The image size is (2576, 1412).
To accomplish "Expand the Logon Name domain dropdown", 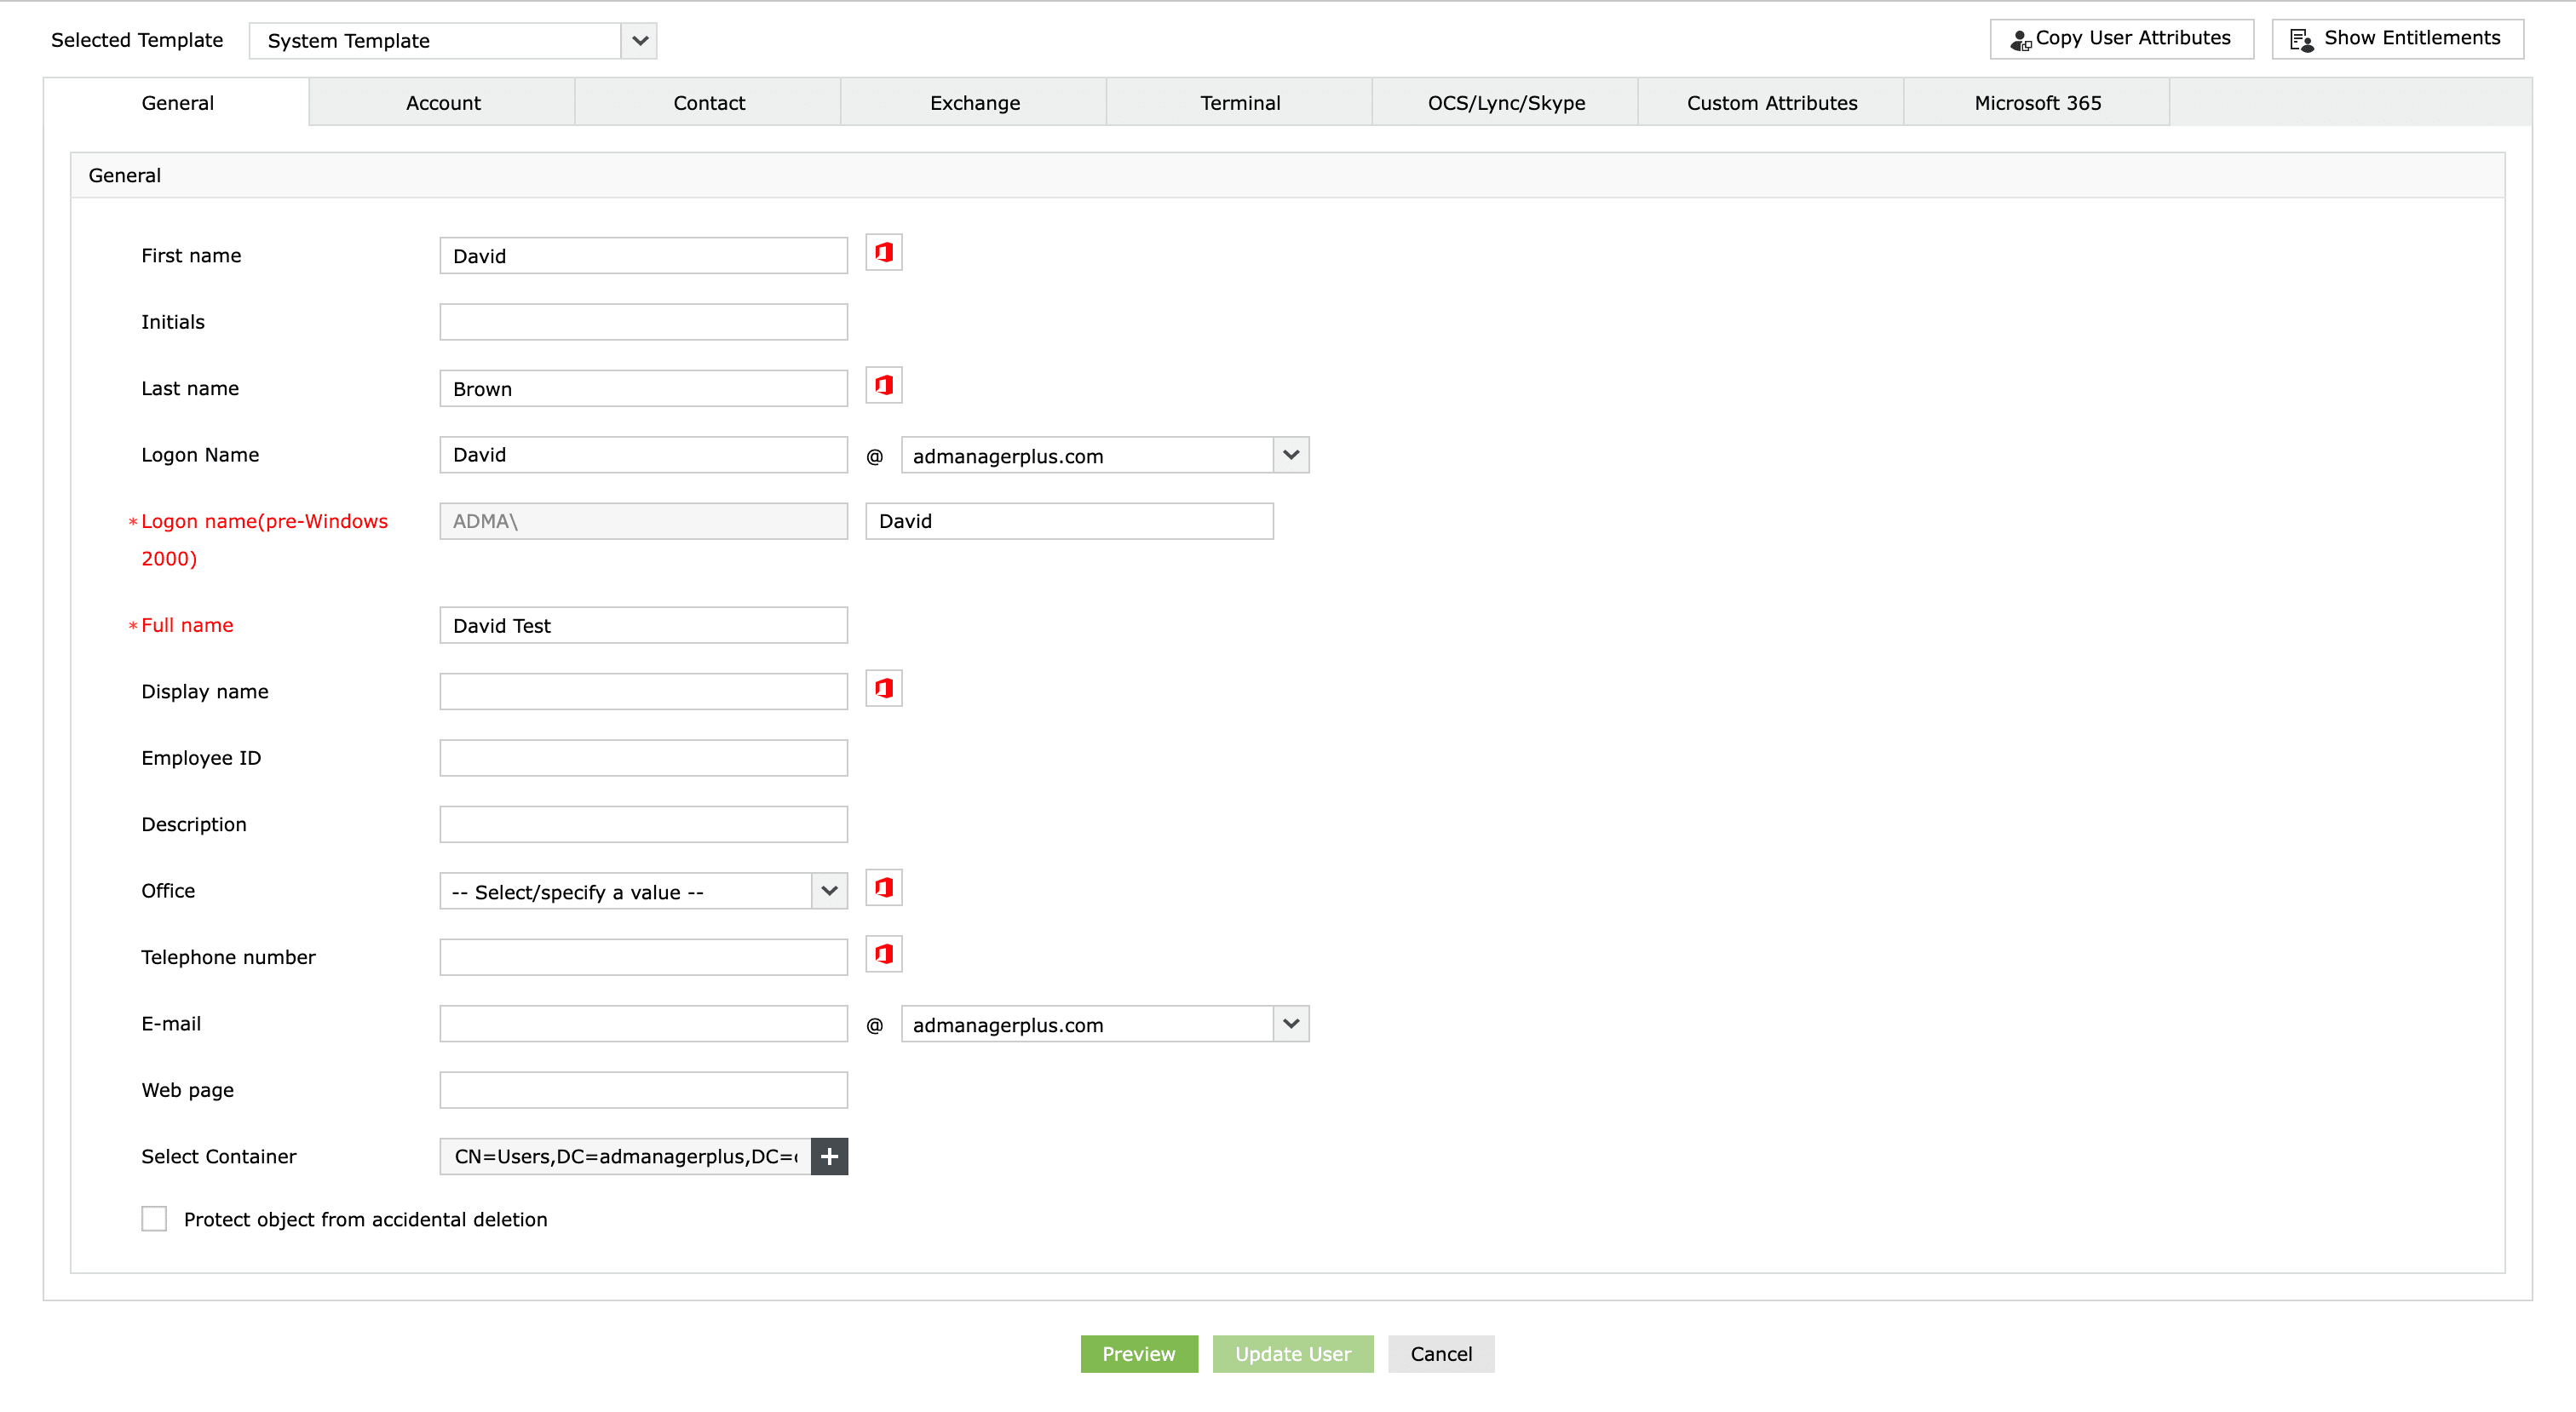I will pyautogui.click(x=1291, y=455).
